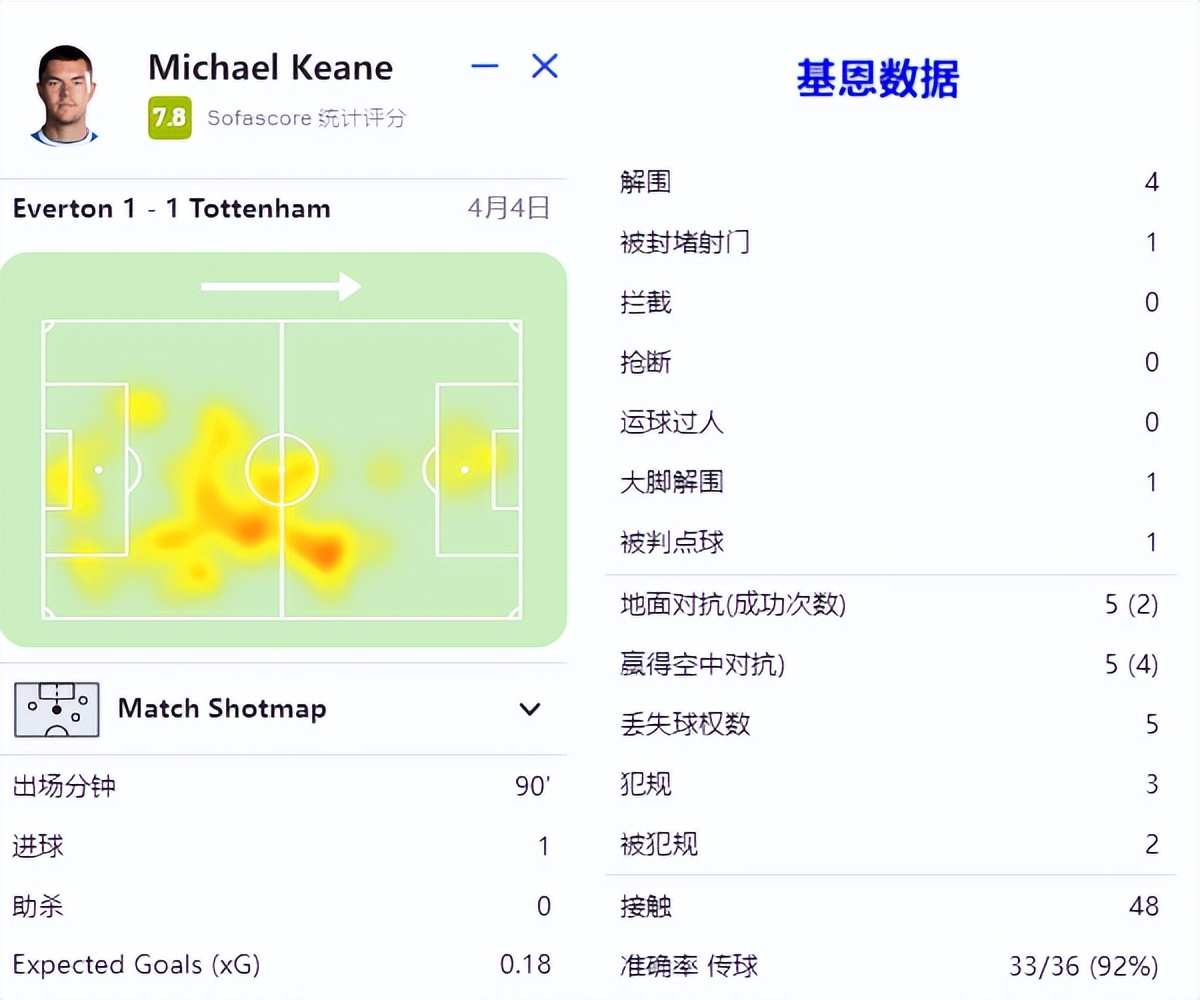Select the 出场分钟 stat row

(x=282, y=786)
